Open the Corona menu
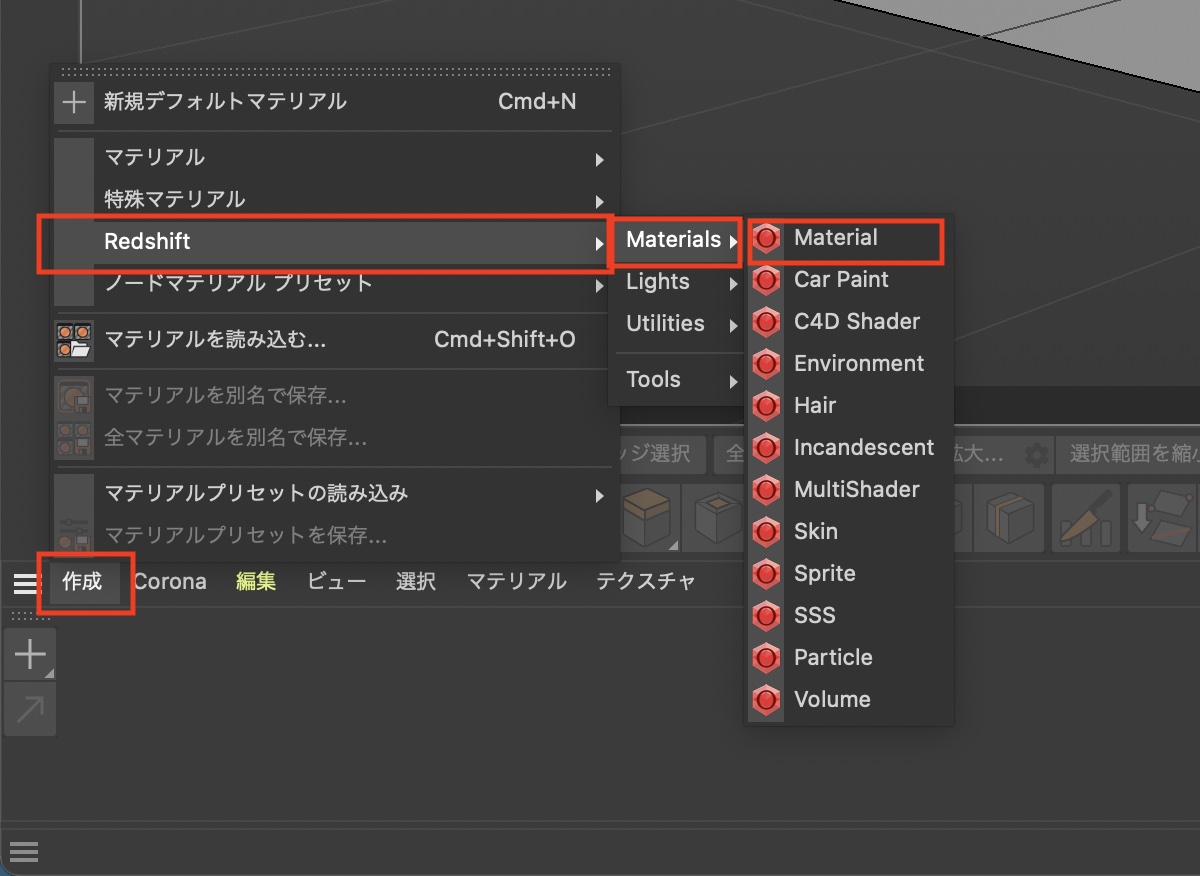 point(170,582)
